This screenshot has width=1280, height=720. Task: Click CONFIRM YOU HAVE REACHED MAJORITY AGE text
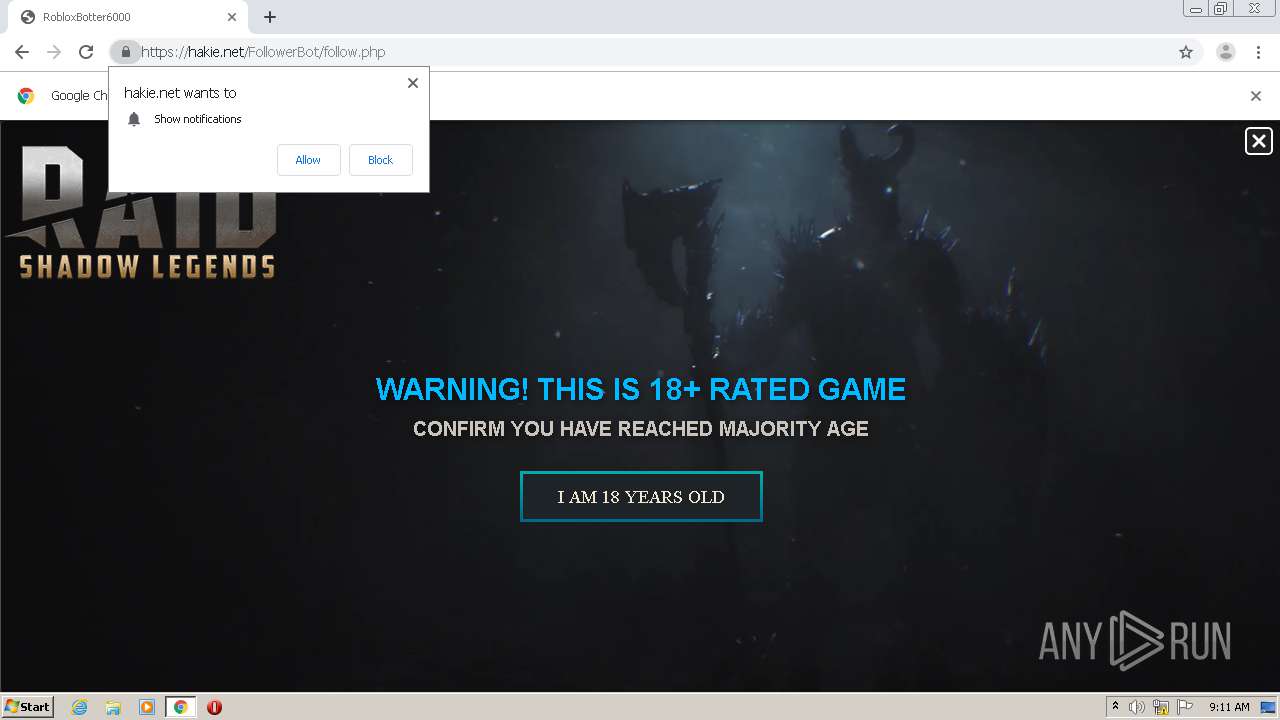click(641, 429)
